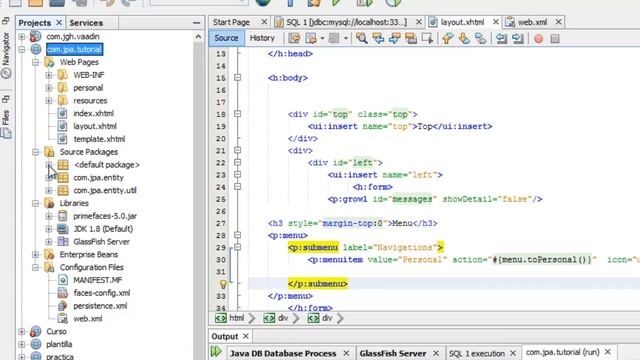Select the plantilla project
640x360 pixels.
click(59, 344)
